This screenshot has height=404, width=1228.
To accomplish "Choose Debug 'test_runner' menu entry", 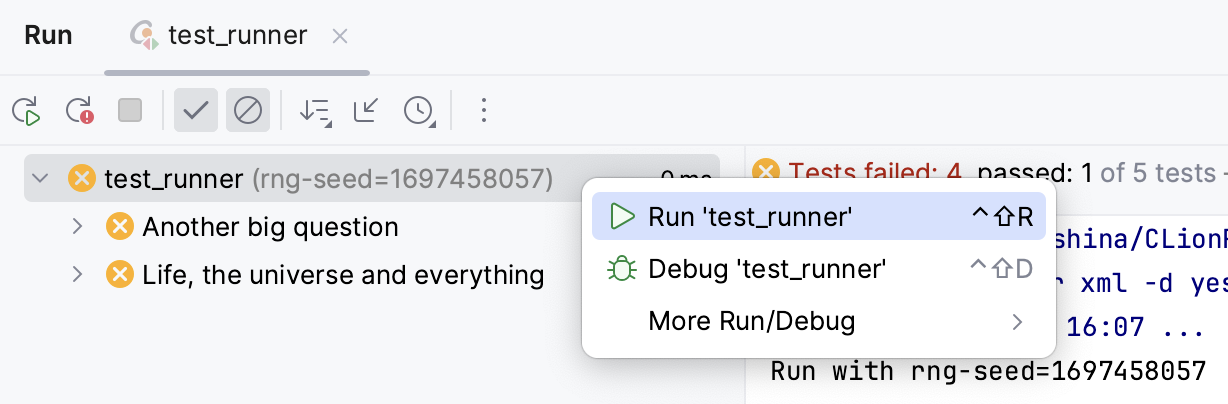I will (767, 269).
